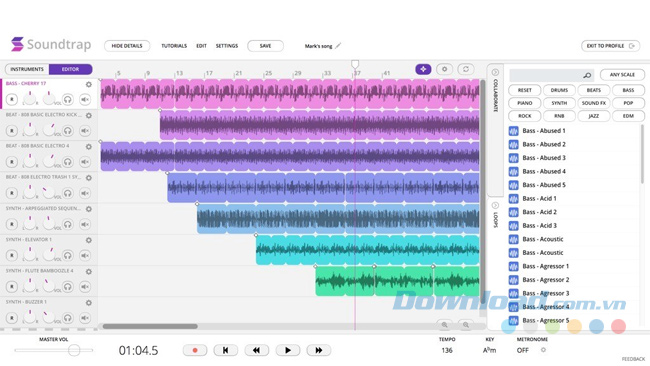Click Exit to Profile button

tap(610, 46)
